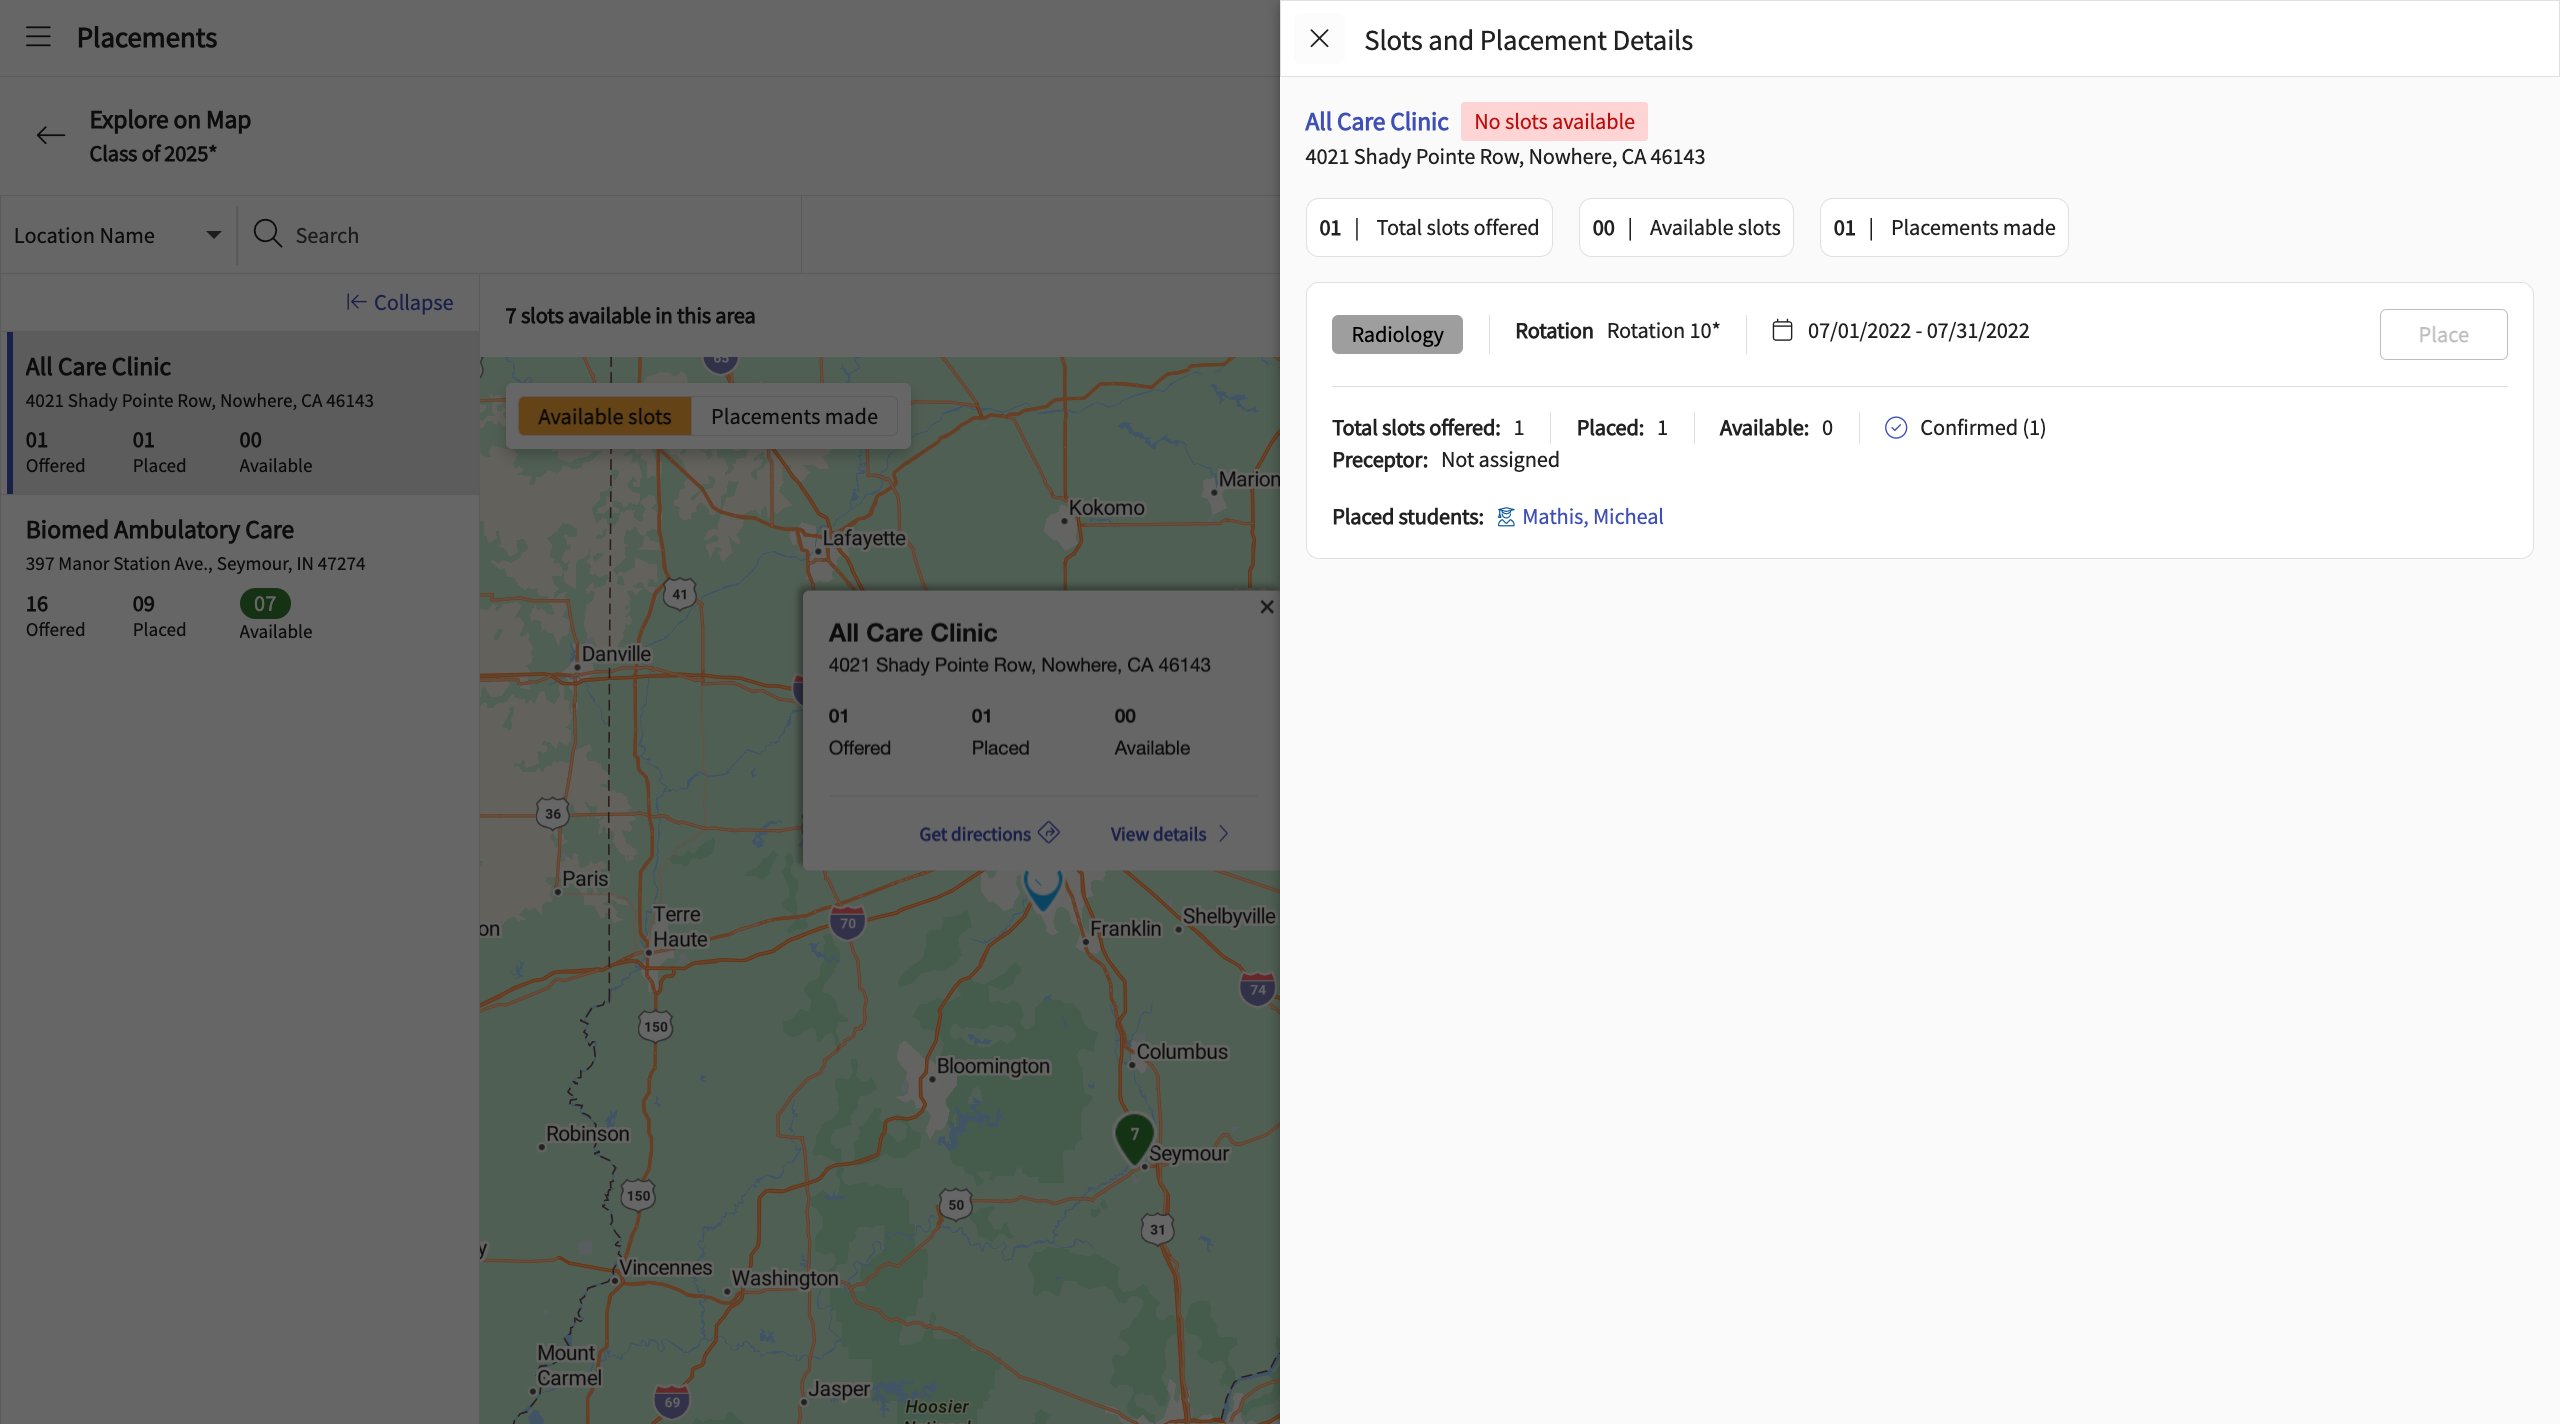Select Biomed Ambulatory Care in the list
The height and width of the screenshot is (1424, 2560).
pos(160,530)
